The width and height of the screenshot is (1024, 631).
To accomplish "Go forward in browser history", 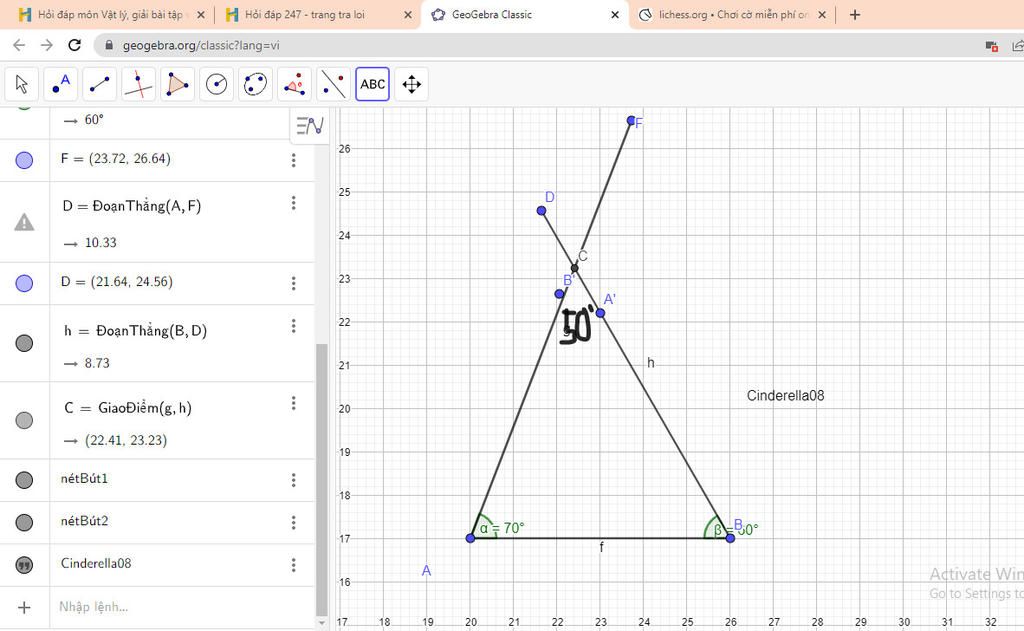I will [x=46, y=45].
